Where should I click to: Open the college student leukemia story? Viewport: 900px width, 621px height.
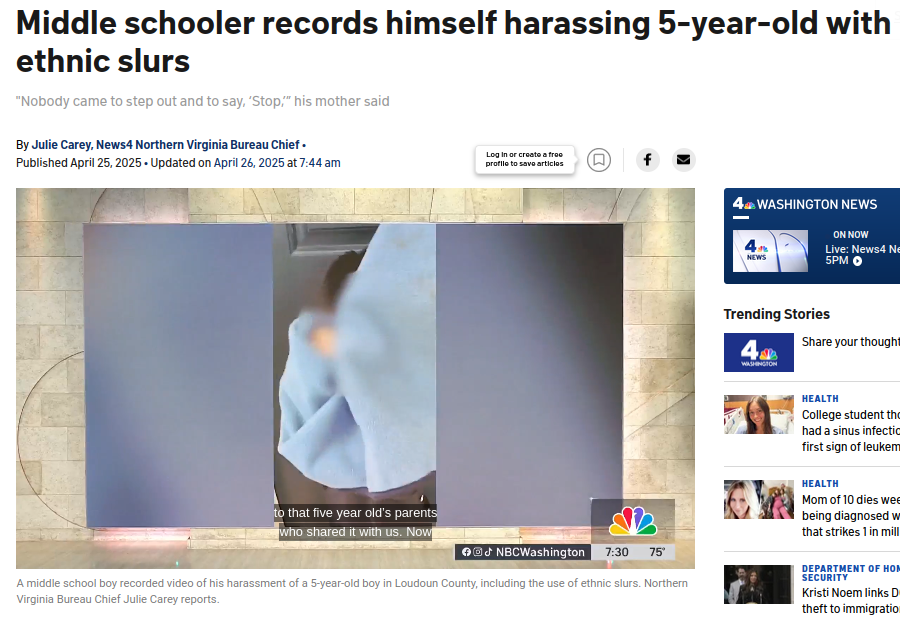pyautogui.click(x=851, y=430)
